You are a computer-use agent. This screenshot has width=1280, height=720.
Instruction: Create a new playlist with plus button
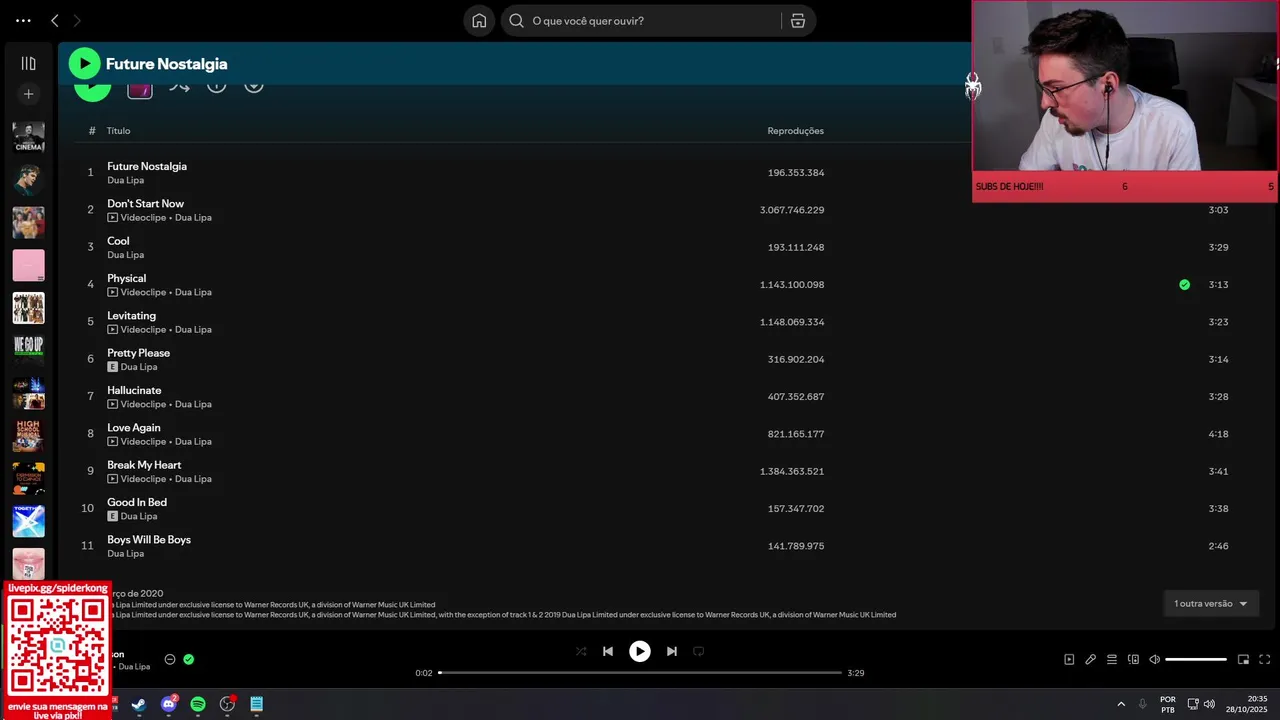point(28,94)
